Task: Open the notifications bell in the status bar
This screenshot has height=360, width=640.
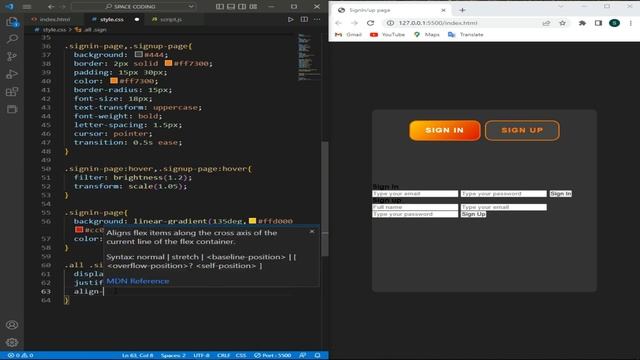Action: tap(317, 355)
